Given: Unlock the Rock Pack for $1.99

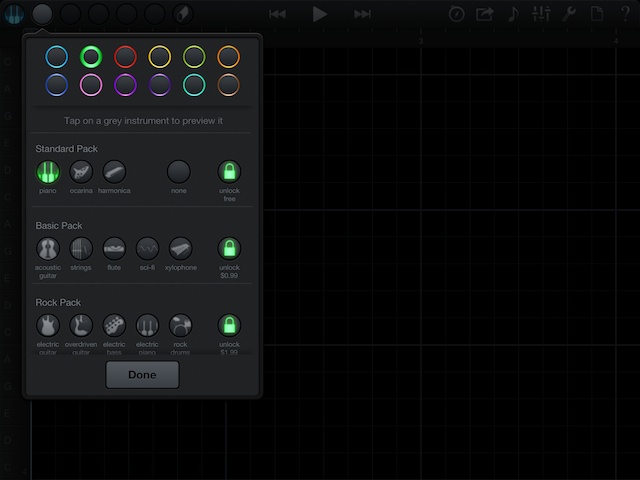Looking at the screenshot, I should tap(229, 325).
